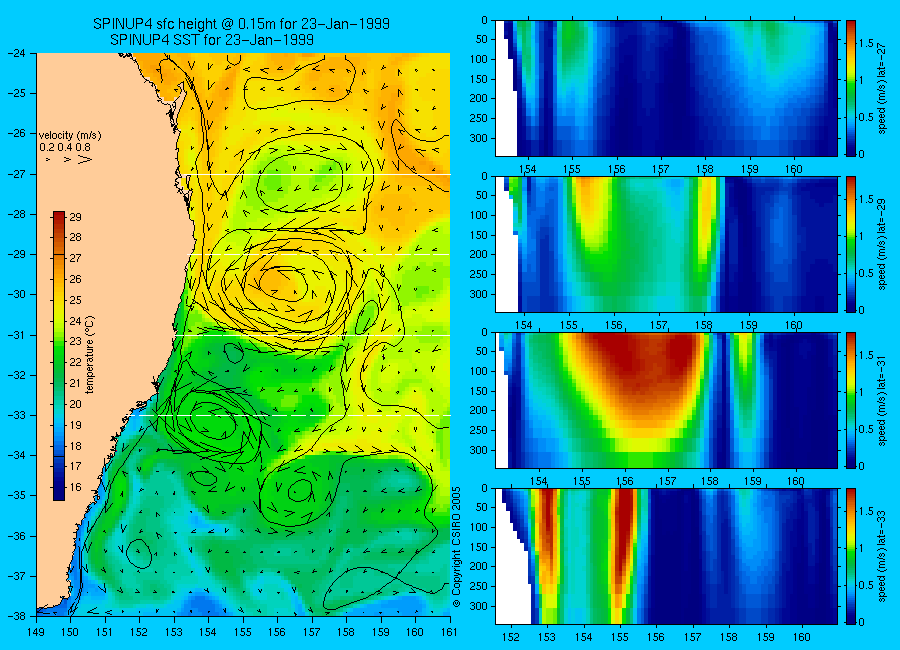The image size is (900, 650).
Task: Click the '-36' latitude tick on the map
Action: [16, 536]
